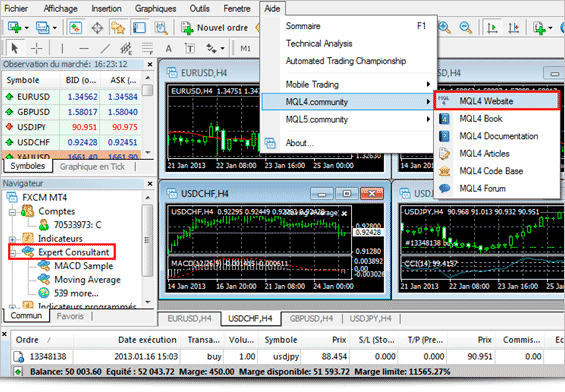Select the cursor arrow tool
This screenshot has width=565, height=392.
pyautogui.click(x=15, y=48)
